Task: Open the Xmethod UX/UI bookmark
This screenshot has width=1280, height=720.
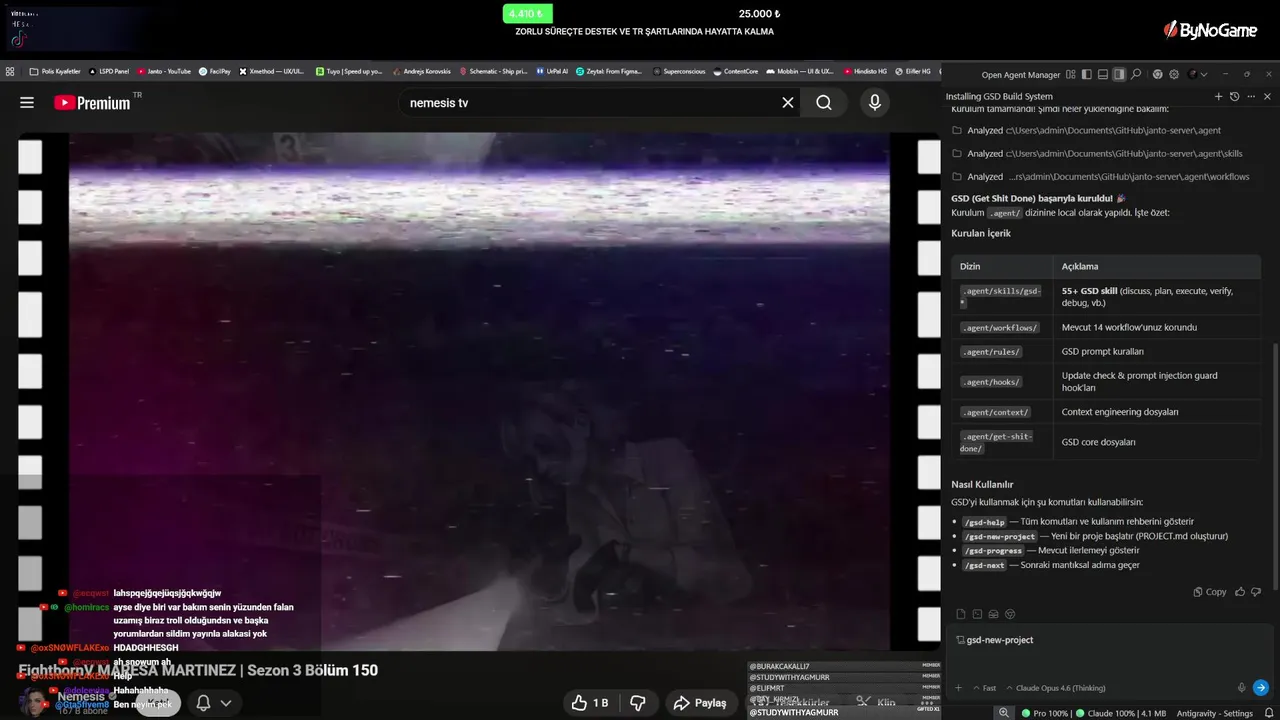Action: point(272,72)
